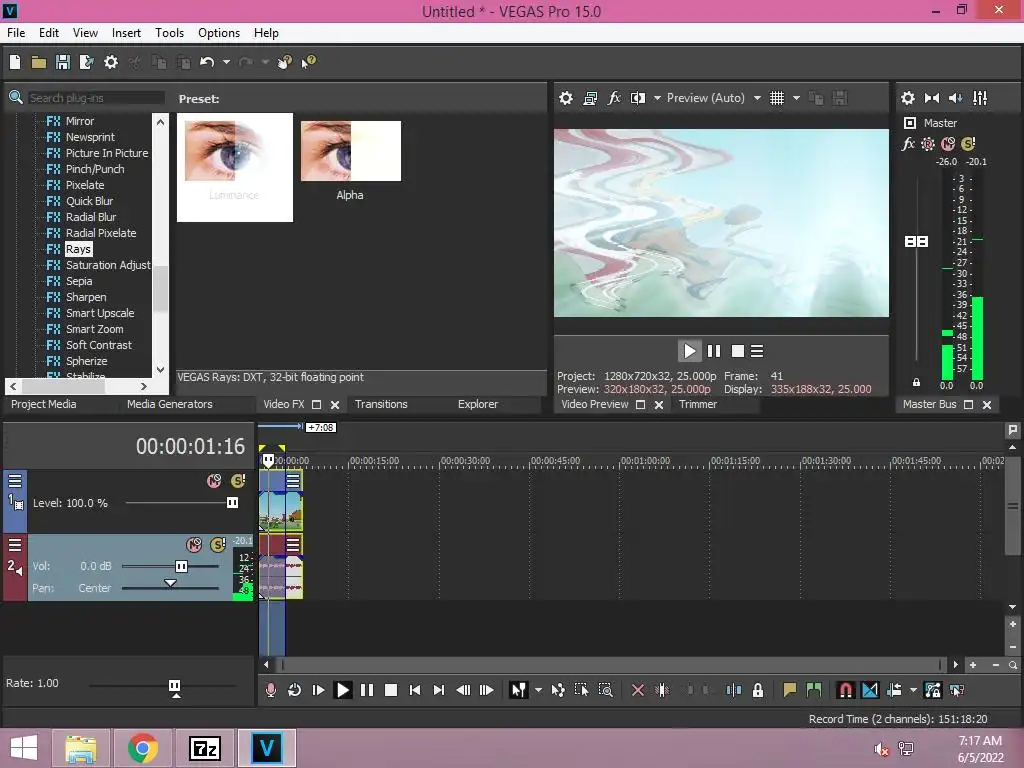1024x768 pixels.
Task: Select the Selection Edit Tool
Action: pyautogui.click(x=581, y=690)
